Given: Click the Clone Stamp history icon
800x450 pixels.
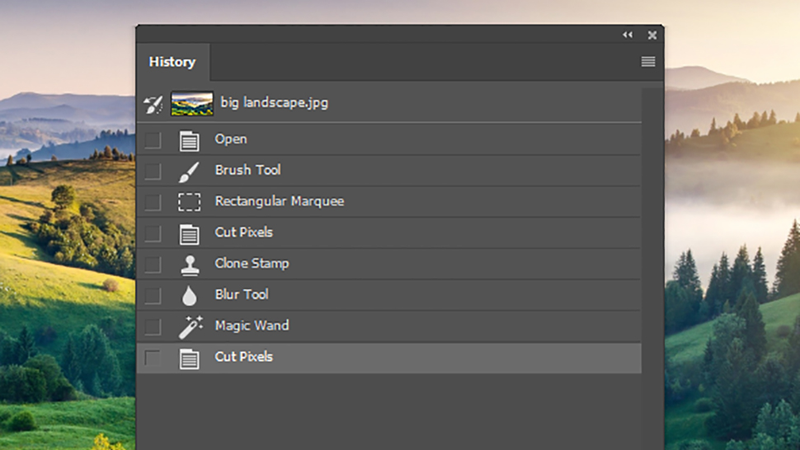Looking at the screenshot, I should (190, 265).
